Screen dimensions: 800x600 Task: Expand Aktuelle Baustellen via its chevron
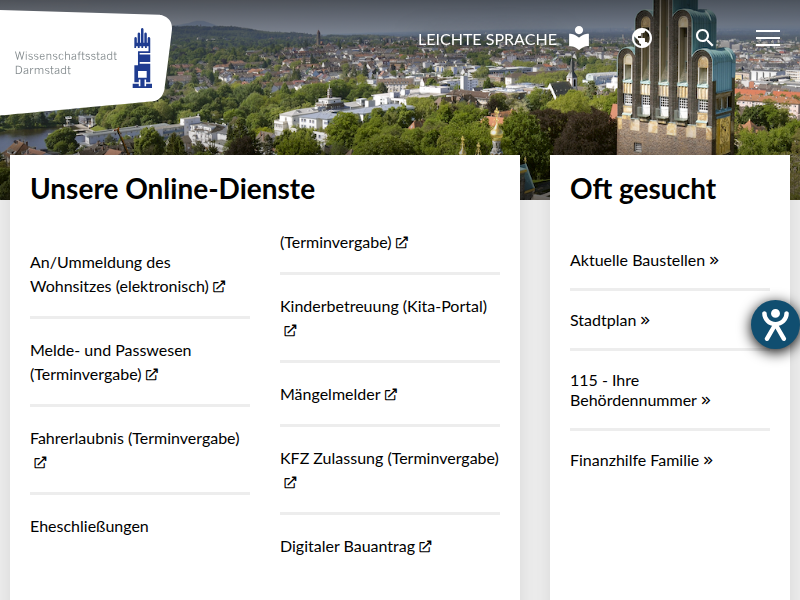point(713,260)
